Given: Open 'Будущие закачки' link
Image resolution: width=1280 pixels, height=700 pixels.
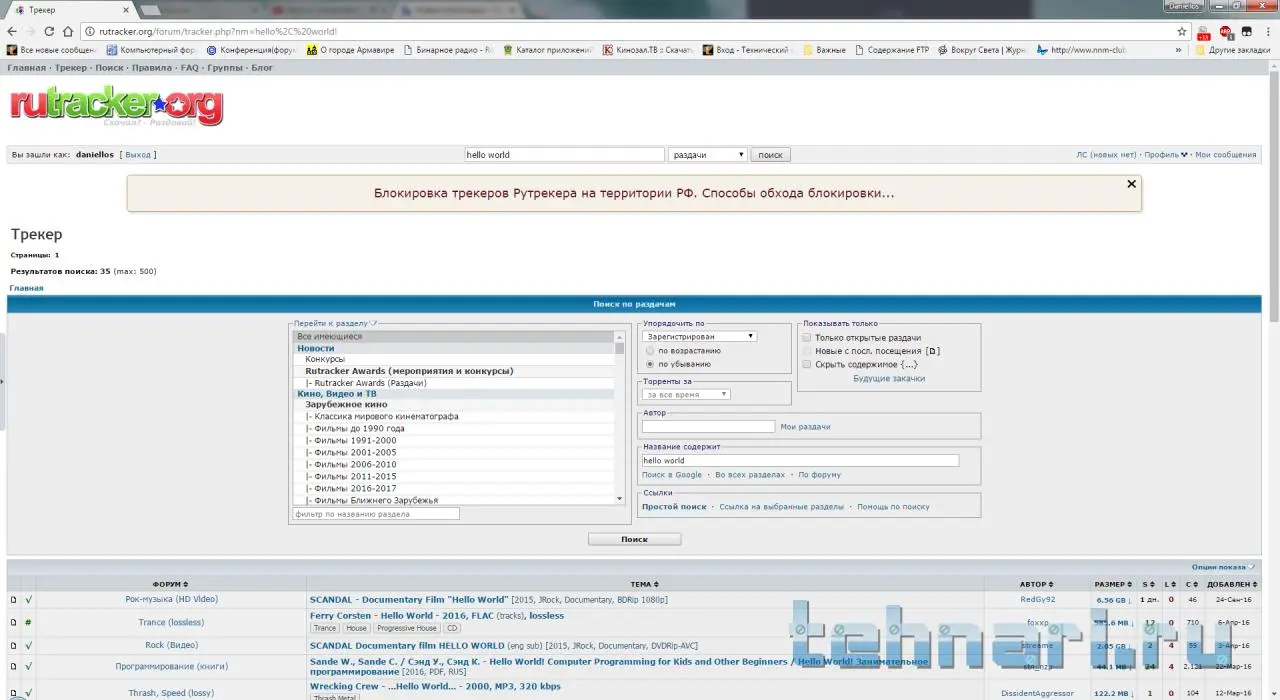Looking at the screenshot, I should point(889,379).
